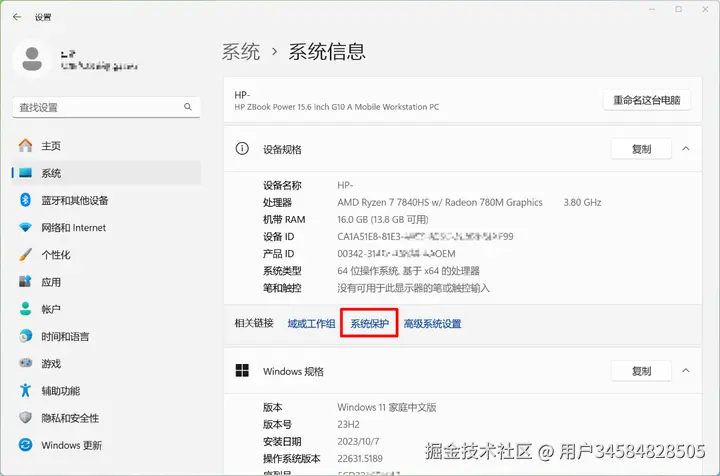Screen dimensions: 720x476
Task: Click the 系统 monitor icon
Action: (25, 173)
